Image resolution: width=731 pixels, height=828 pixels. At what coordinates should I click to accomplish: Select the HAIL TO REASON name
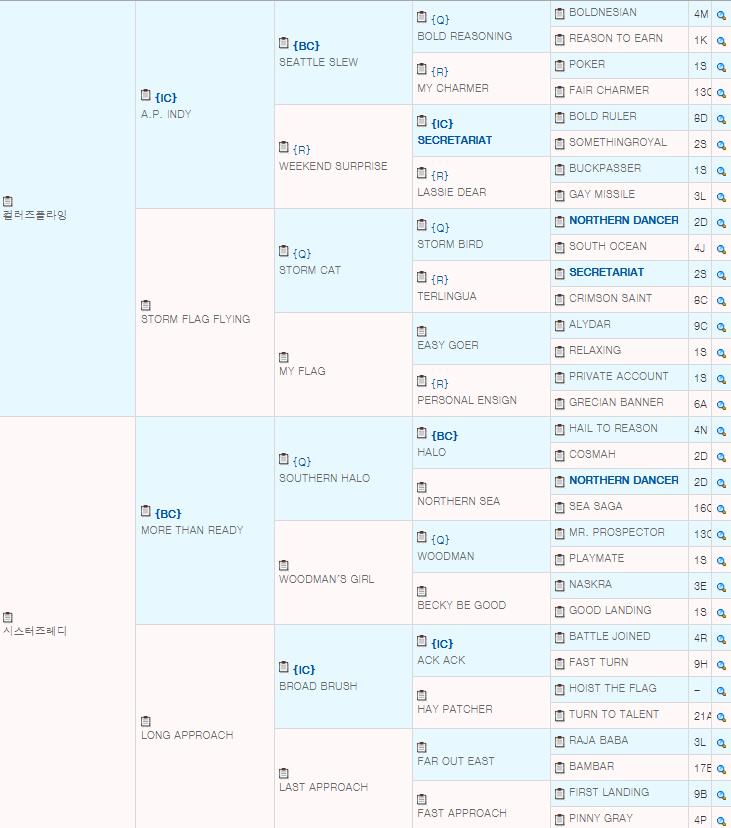tap(613, 428)
